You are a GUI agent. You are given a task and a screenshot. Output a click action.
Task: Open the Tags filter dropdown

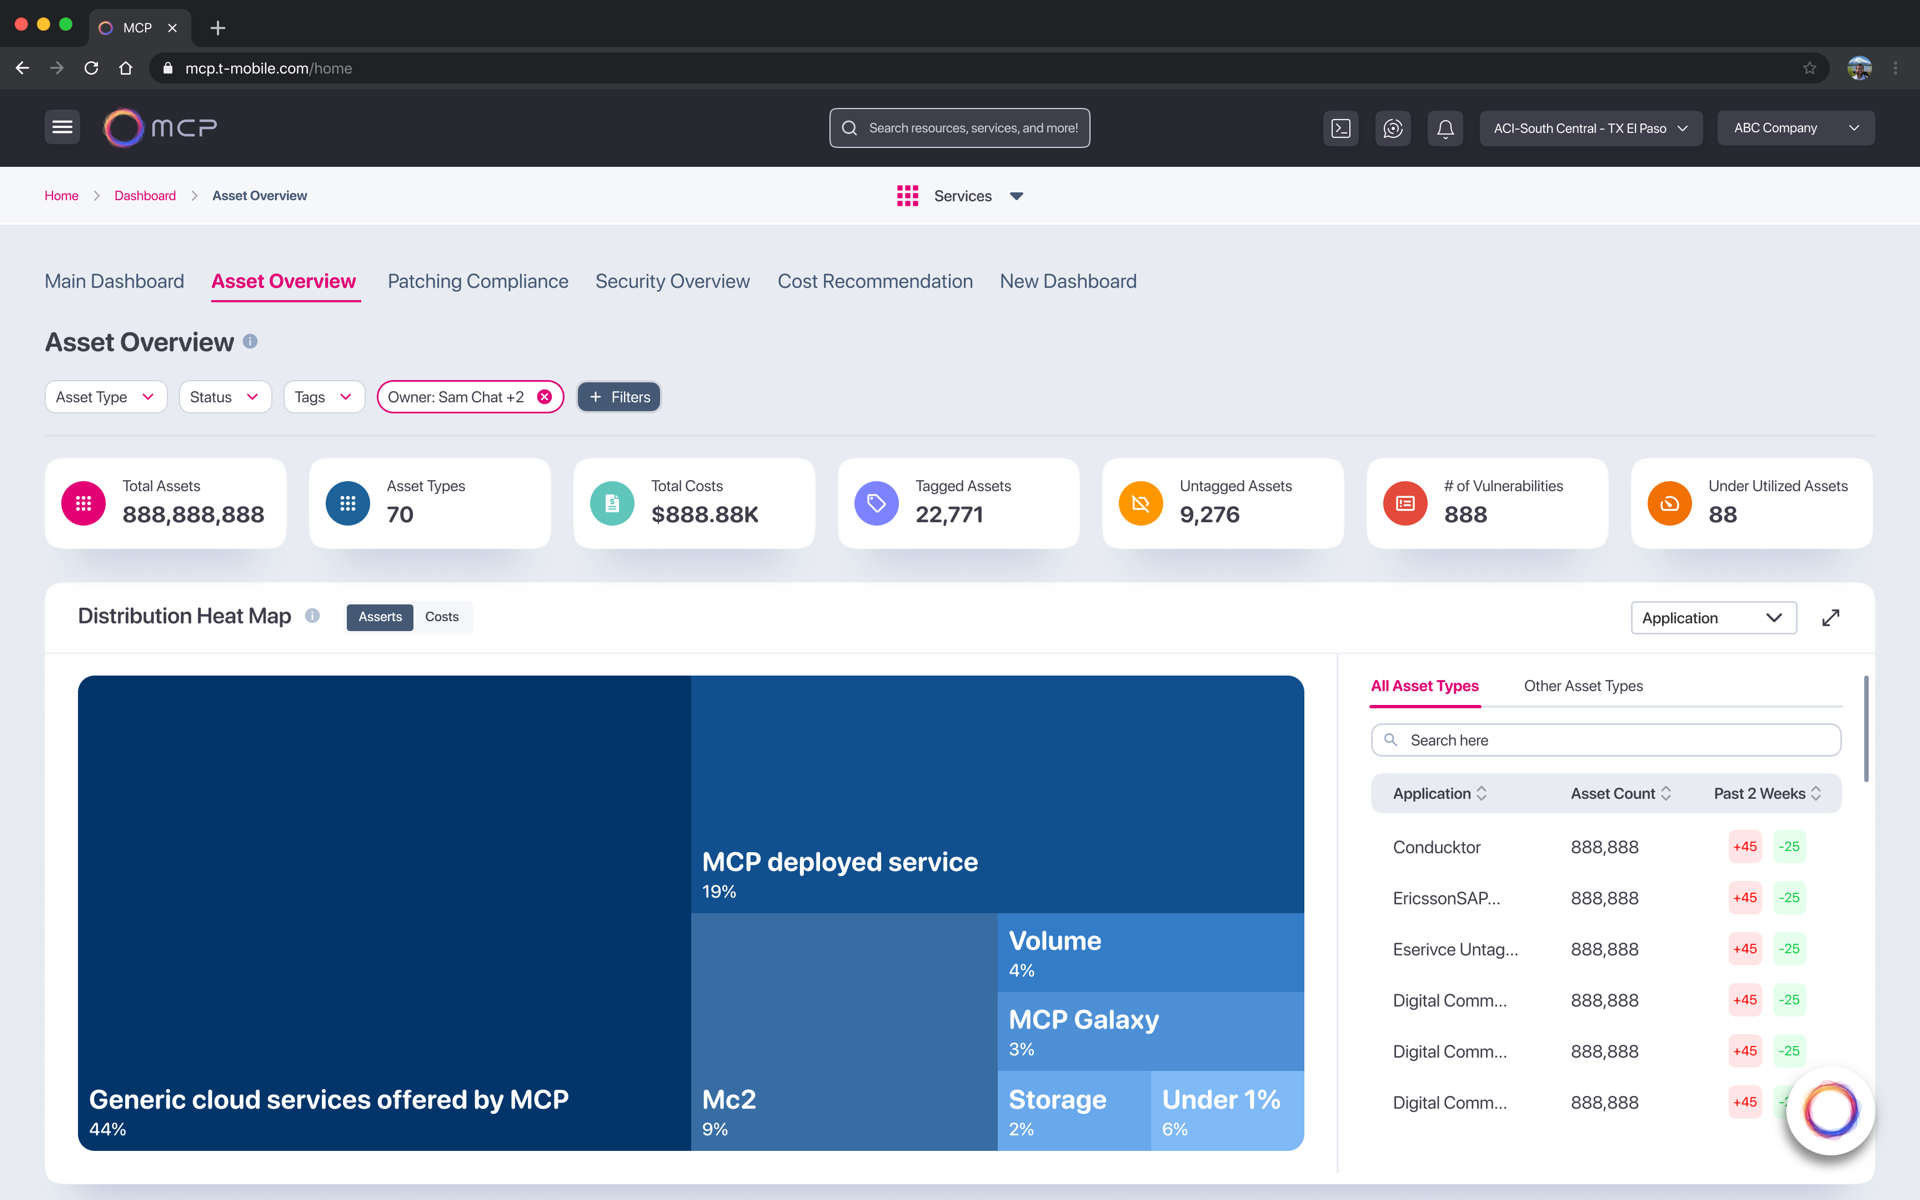tap(324, 397)
